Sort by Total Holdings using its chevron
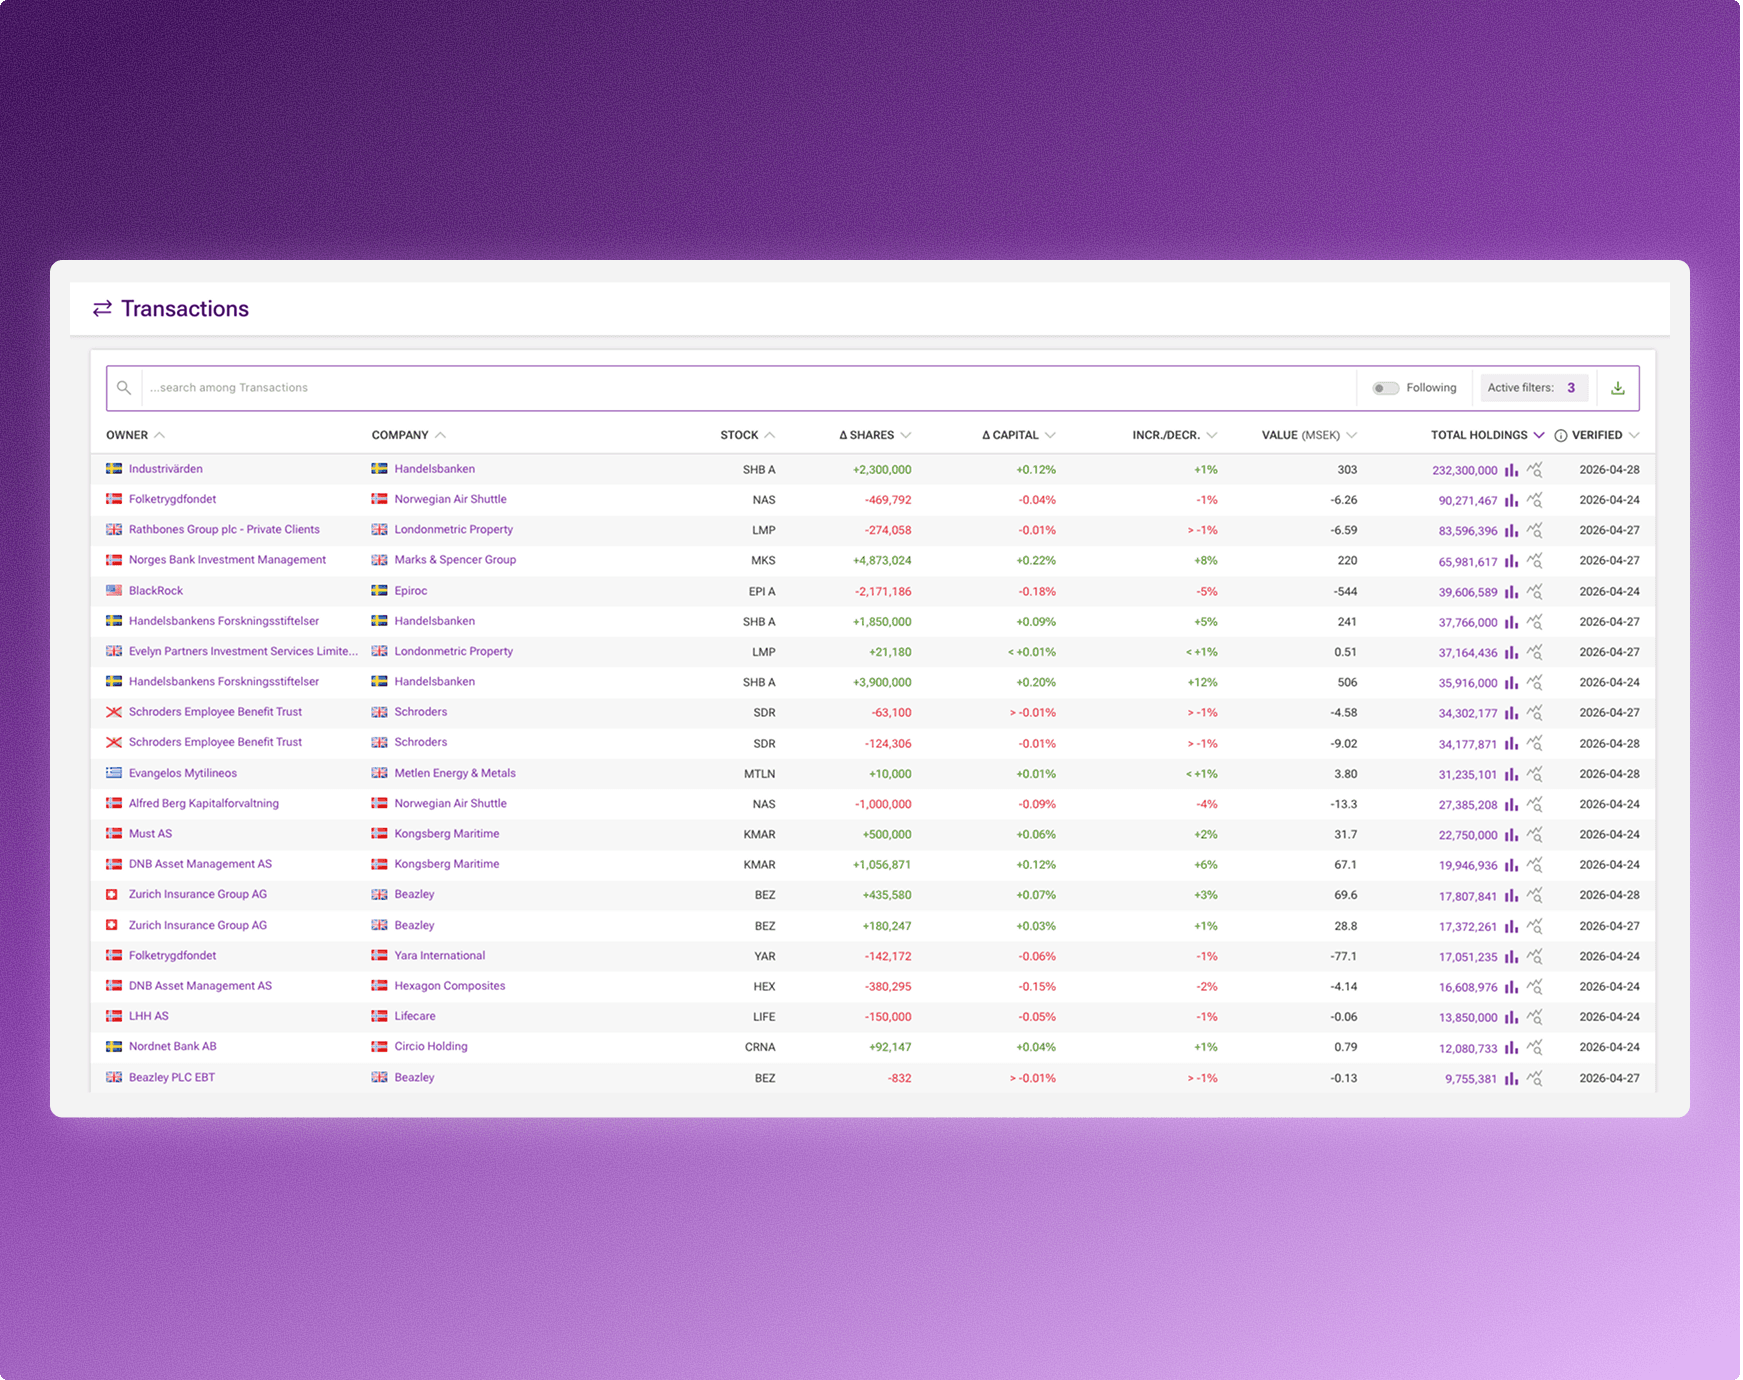 pyautogui.click(x=1539, y=435)
